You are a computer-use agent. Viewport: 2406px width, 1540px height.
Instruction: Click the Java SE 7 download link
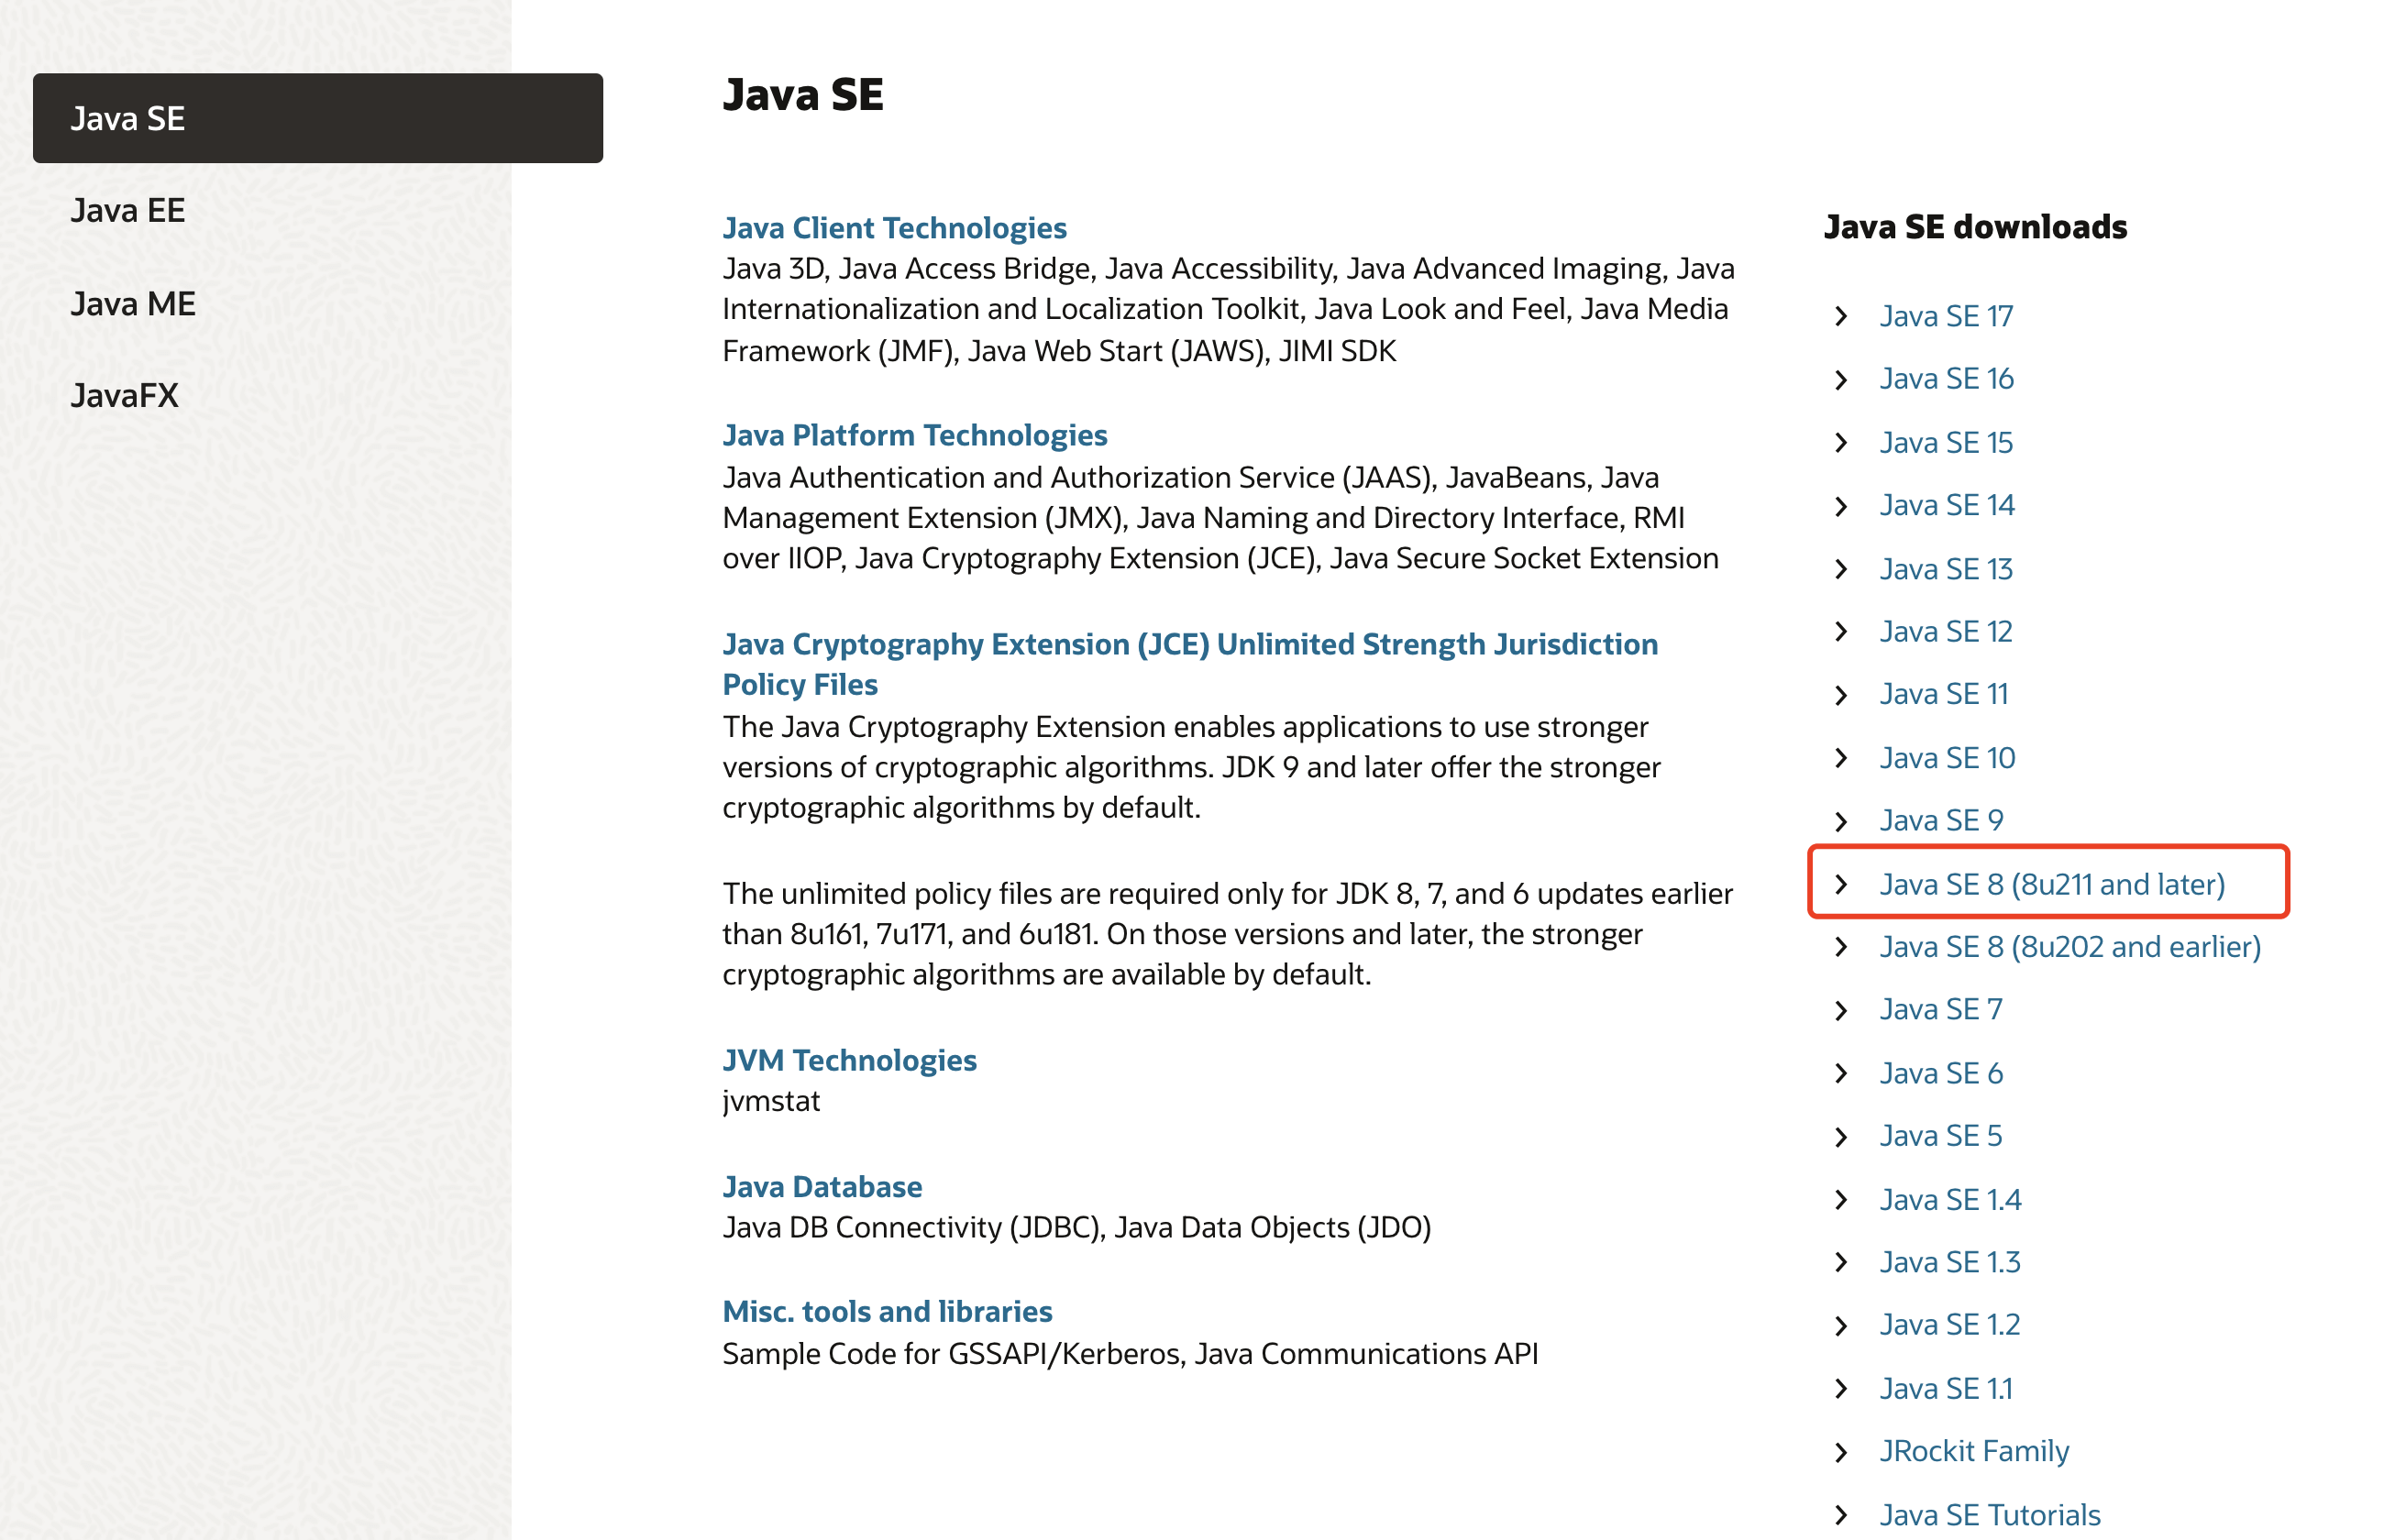1941,1010
